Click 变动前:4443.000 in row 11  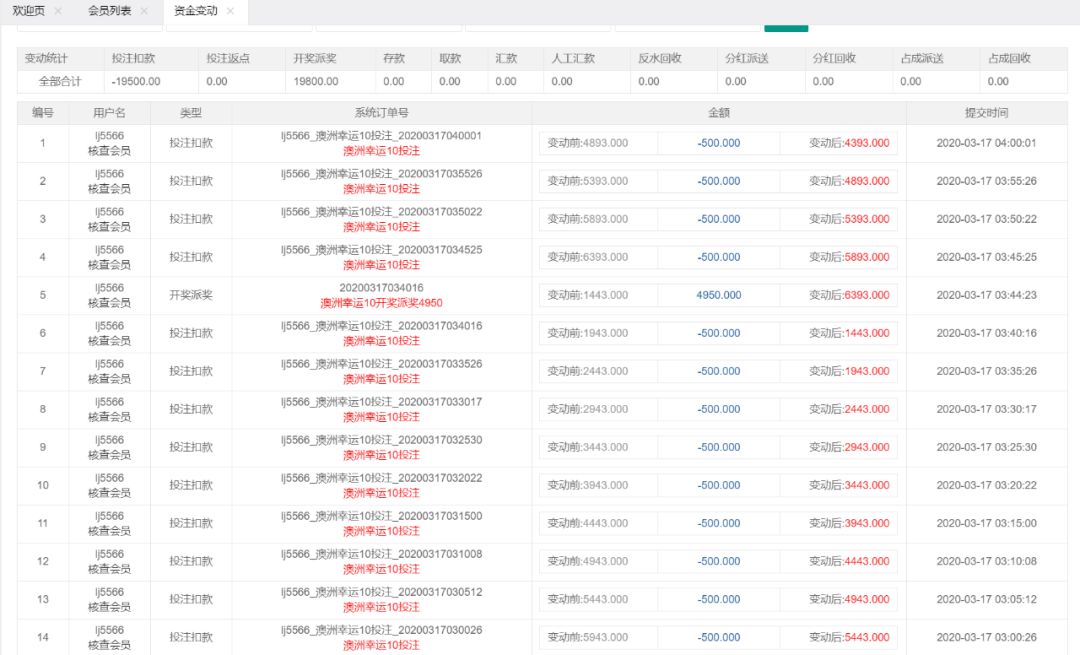click(588, 523)
